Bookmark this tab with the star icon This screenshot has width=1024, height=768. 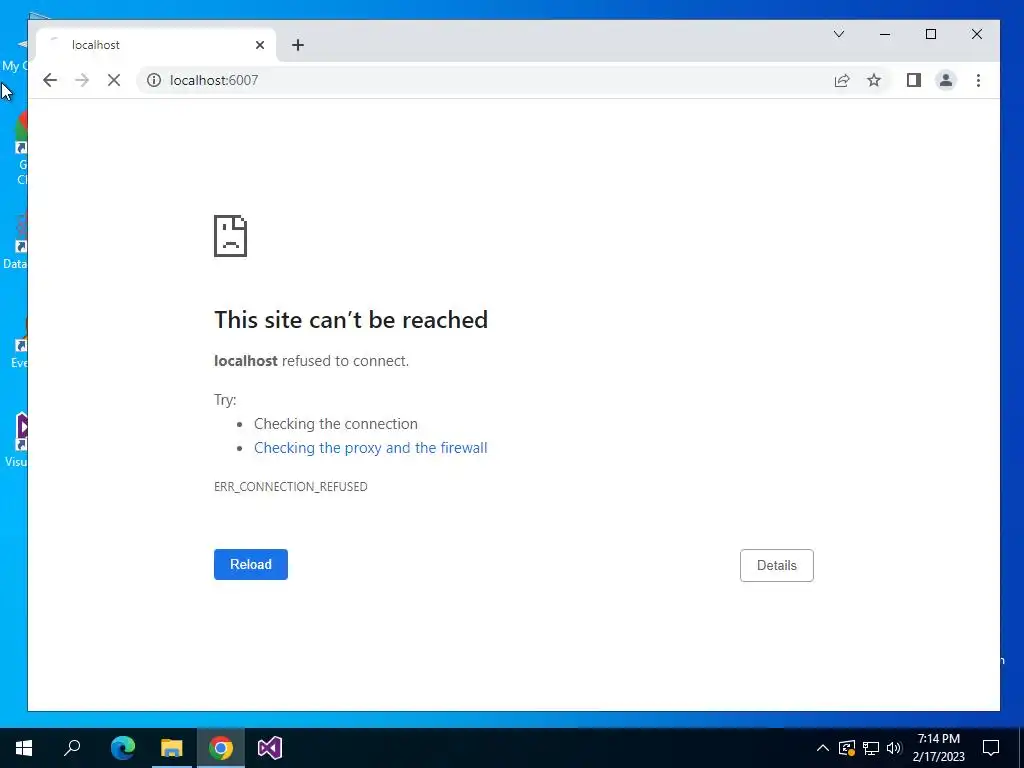tap(874, 80)
